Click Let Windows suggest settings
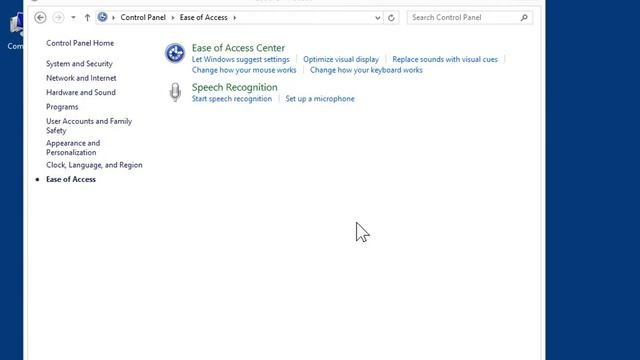This screenshot has width=640, height=360. tap(240, 59)
